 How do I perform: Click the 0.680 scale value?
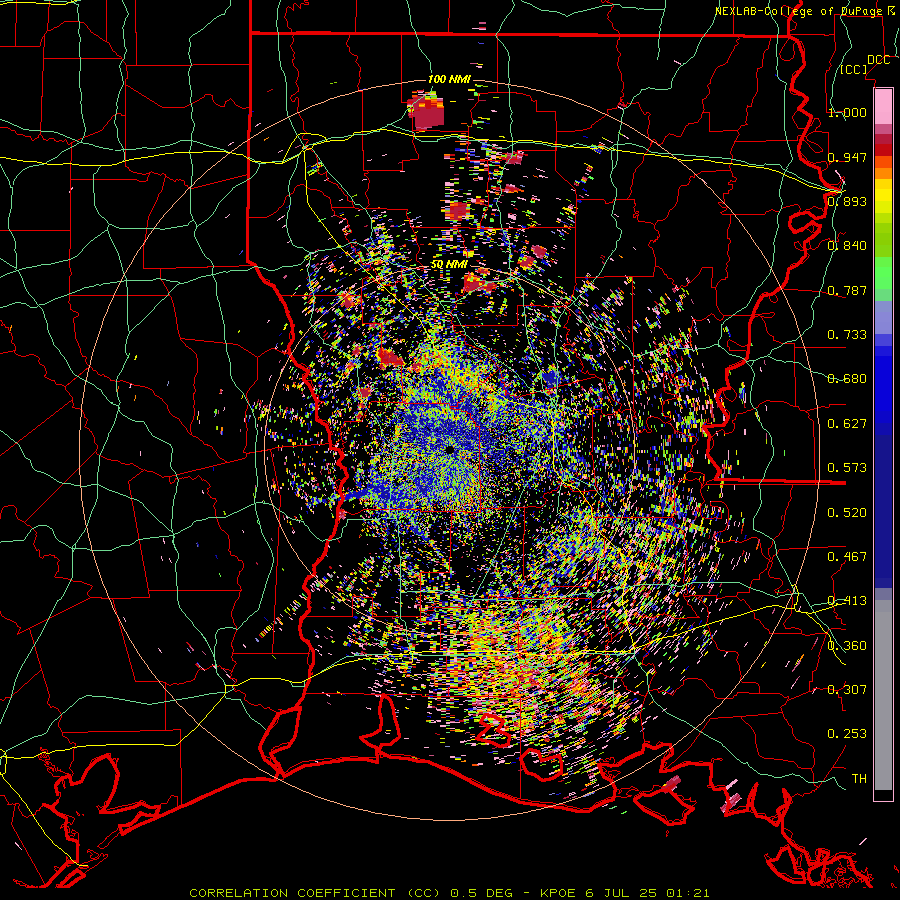847,378
